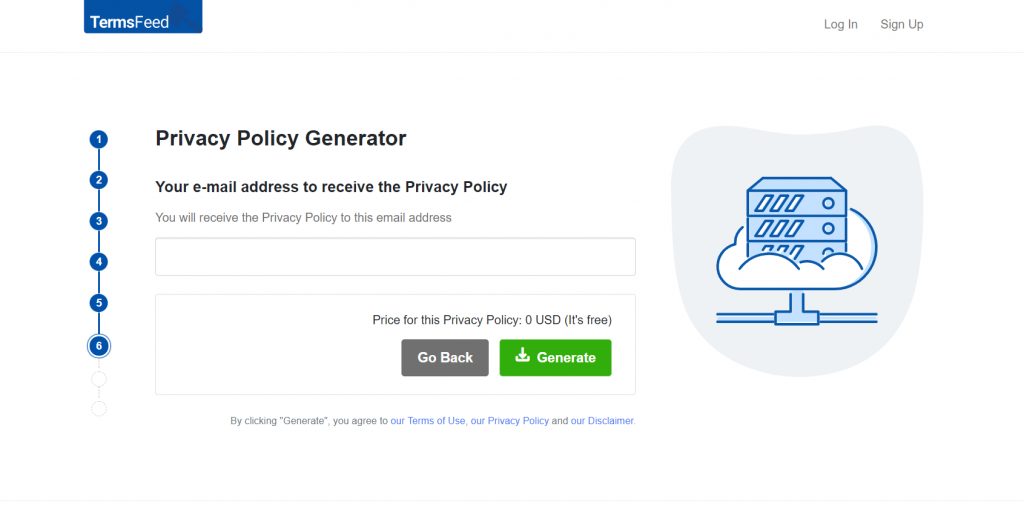Image resolution: width=1024 pixels, height=509 pixels.
Task: Click the Privacy Policy Generator heading
Action: pos(281,139)
